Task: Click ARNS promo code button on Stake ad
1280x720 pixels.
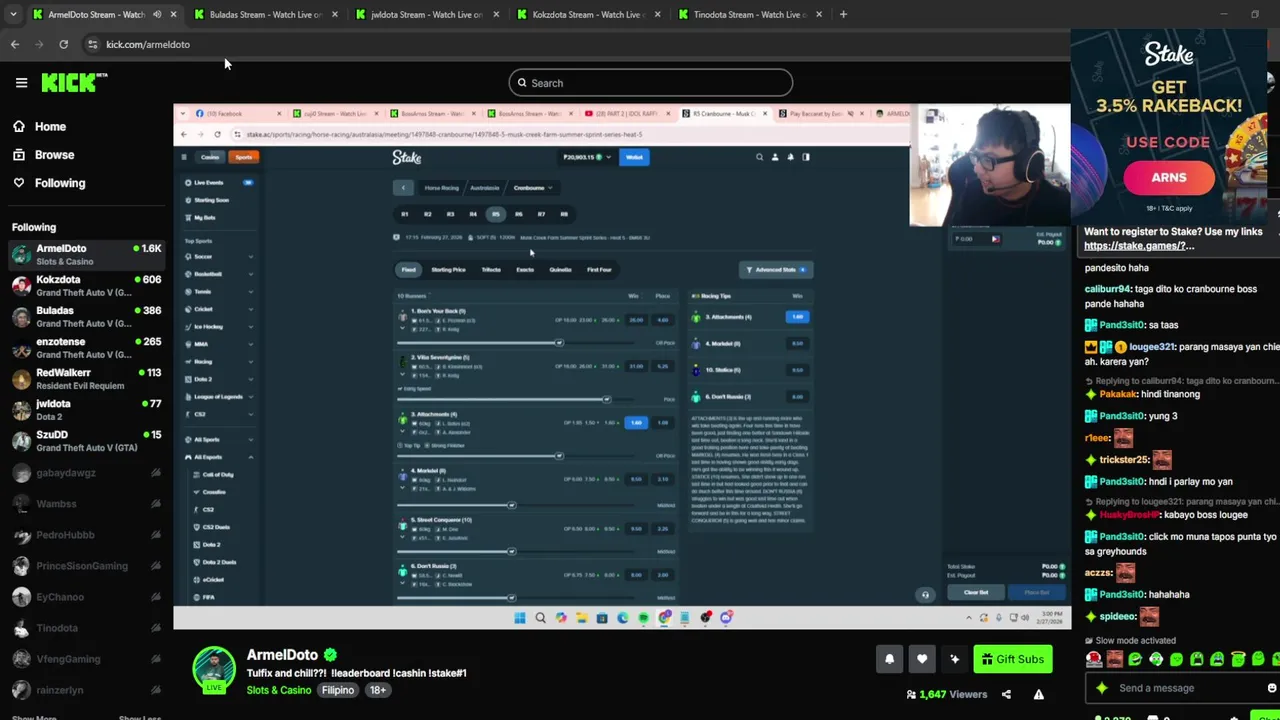Action: pyautogui.click(x=1169, y=178)
